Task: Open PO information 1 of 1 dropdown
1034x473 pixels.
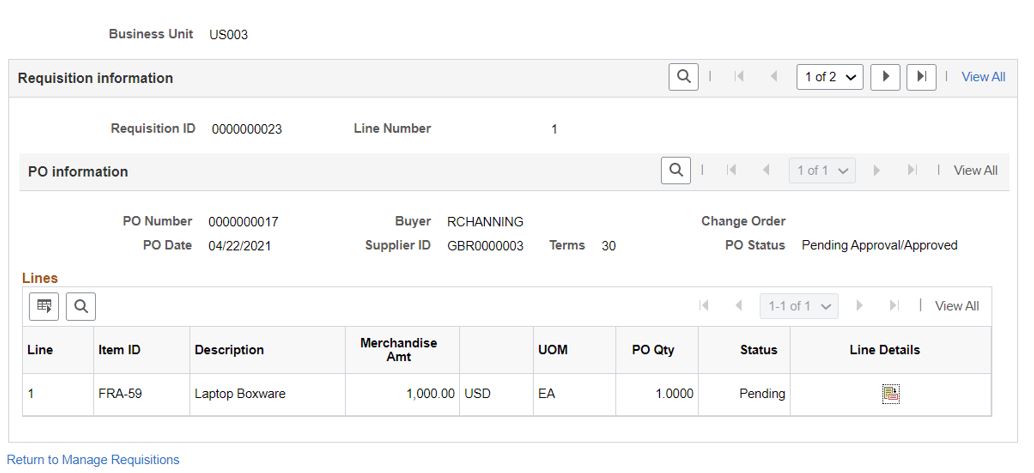Action: (x=821, y=171)
